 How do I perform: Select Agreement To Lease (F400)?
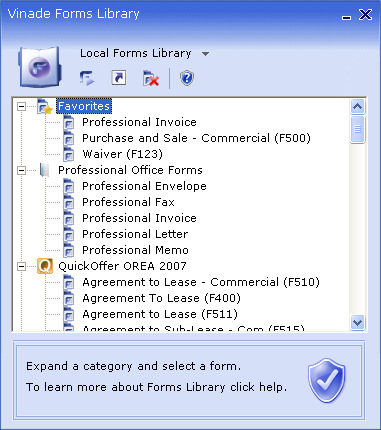161,298
